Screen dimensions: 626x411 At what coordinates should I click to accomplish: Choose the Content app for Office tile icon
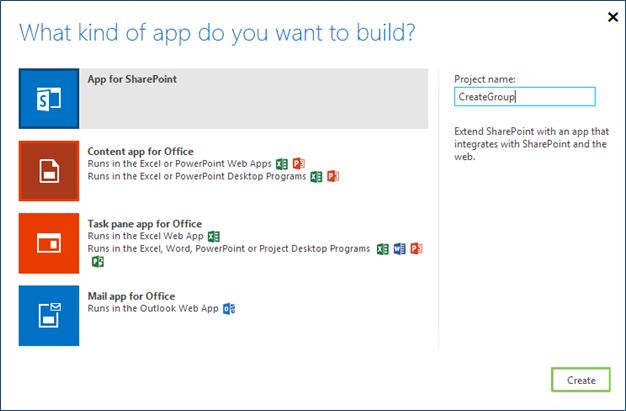coord(49,171)
